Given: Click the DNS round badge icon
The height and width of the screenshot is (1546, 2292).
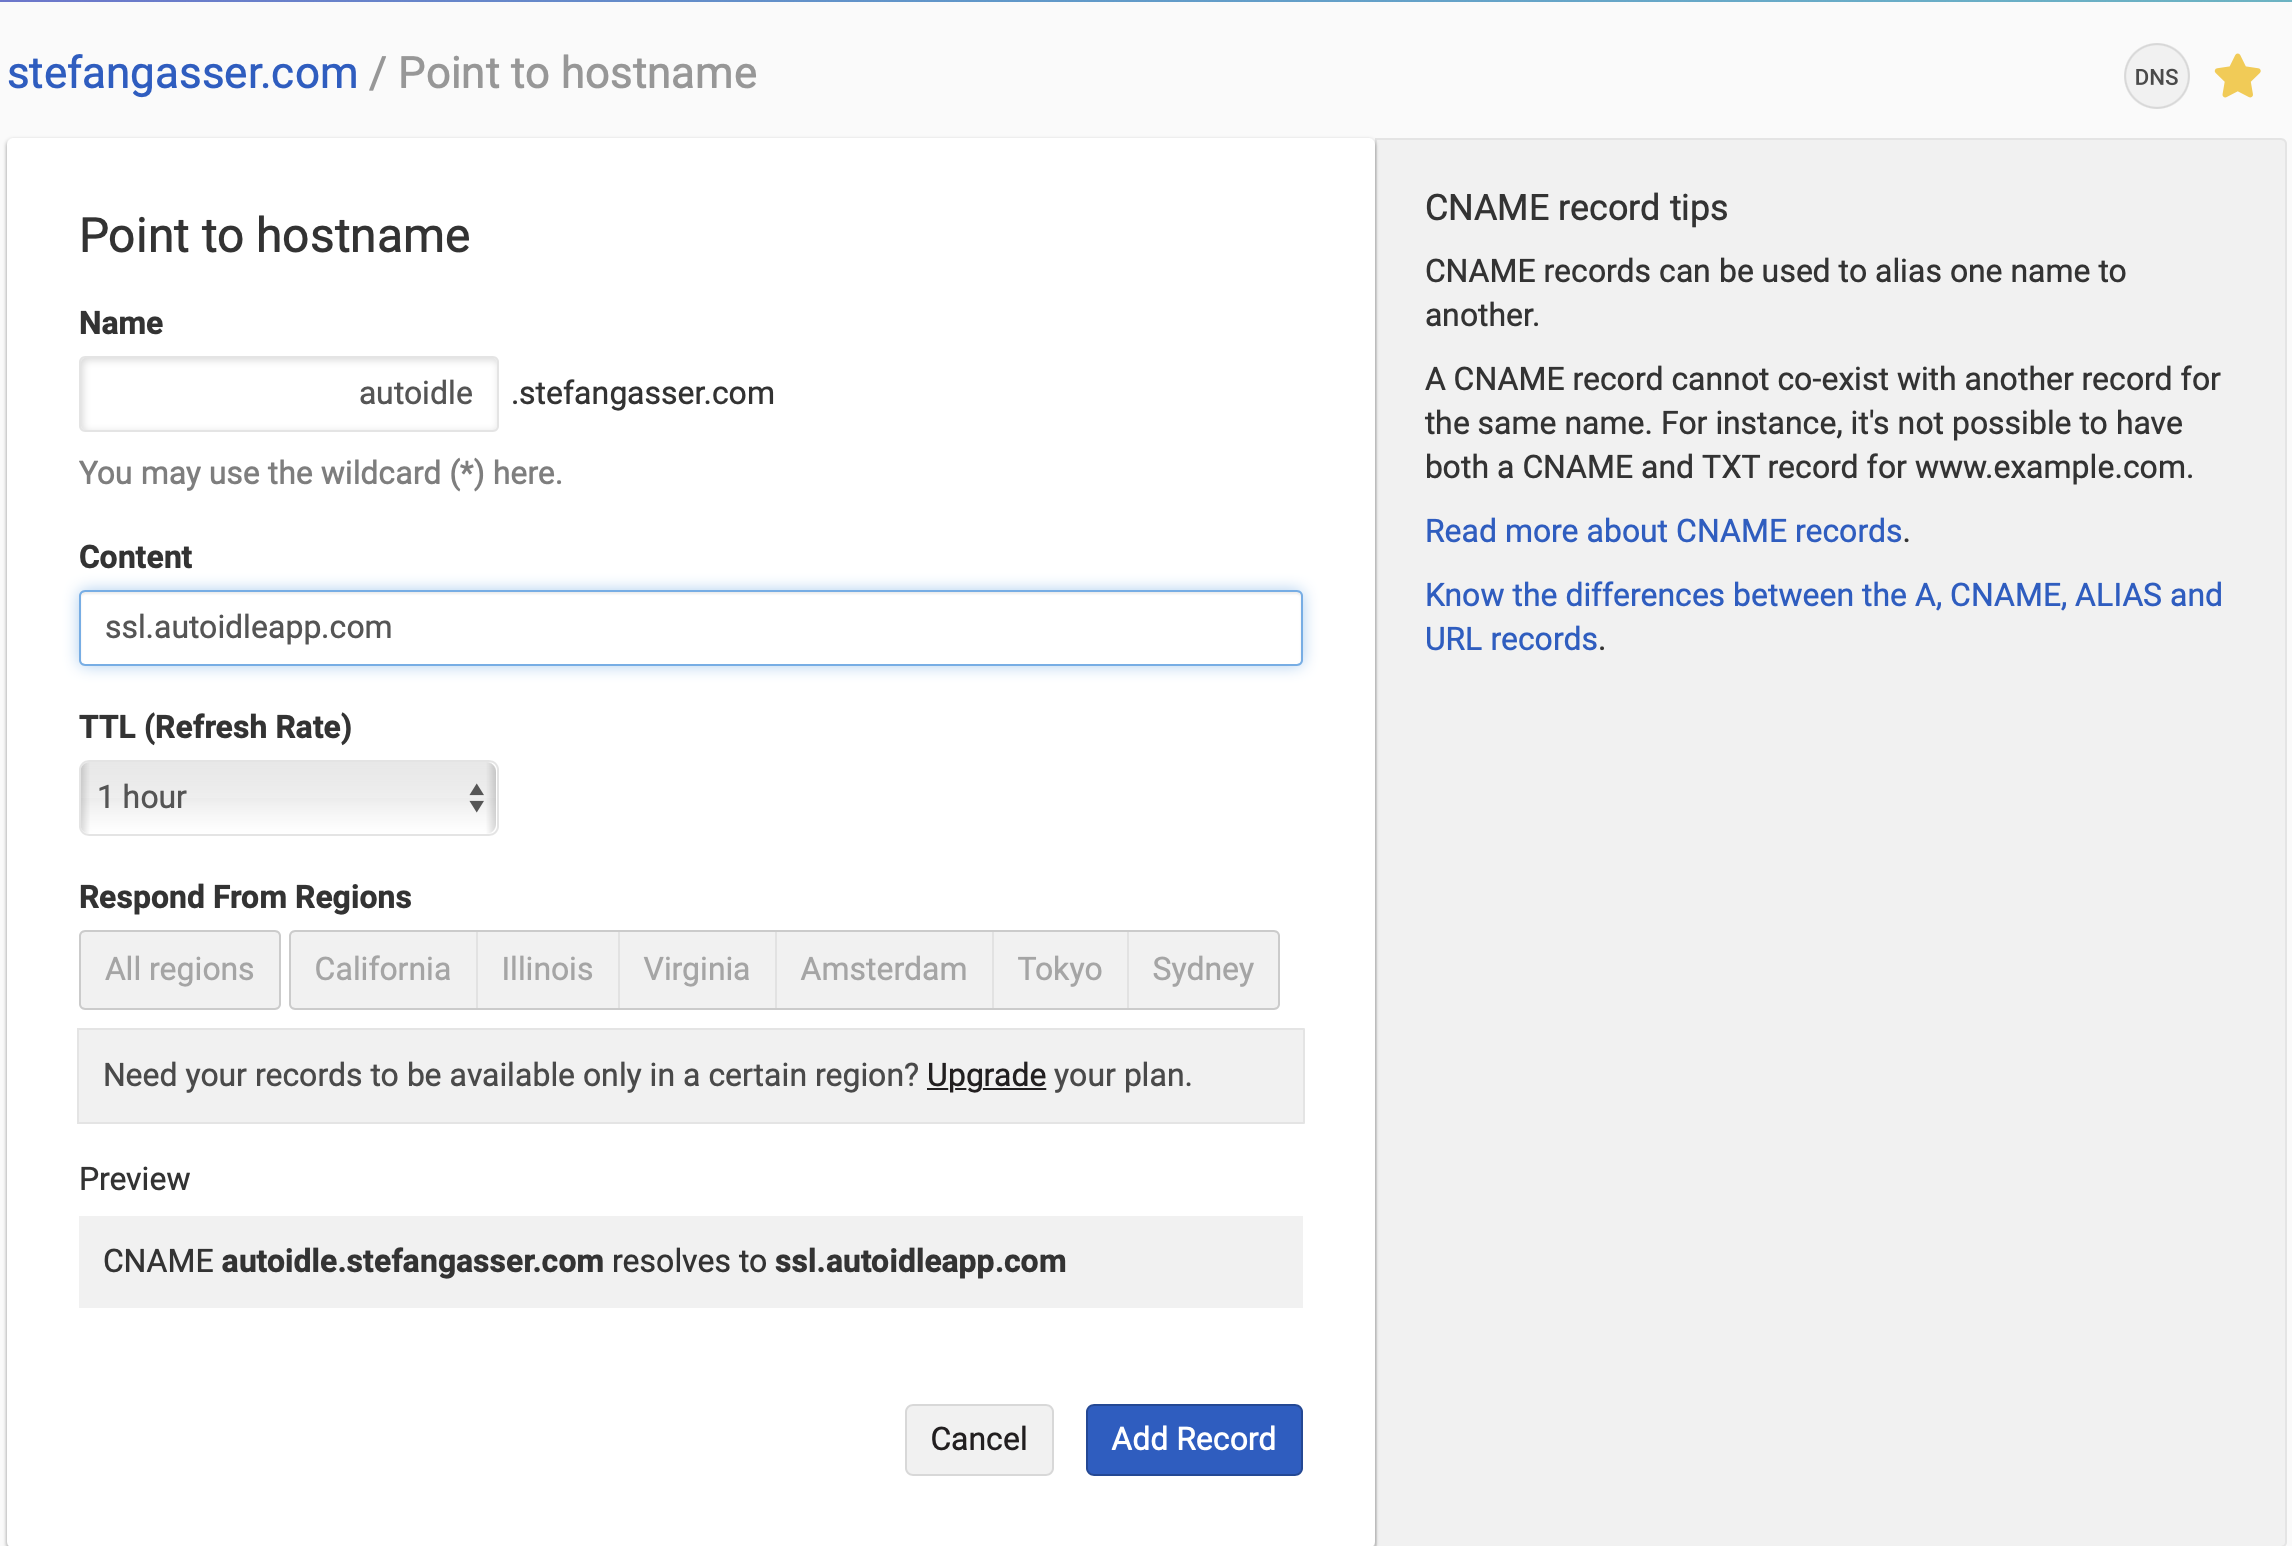Looking at the screenshot, I should tap(2156, 77).
